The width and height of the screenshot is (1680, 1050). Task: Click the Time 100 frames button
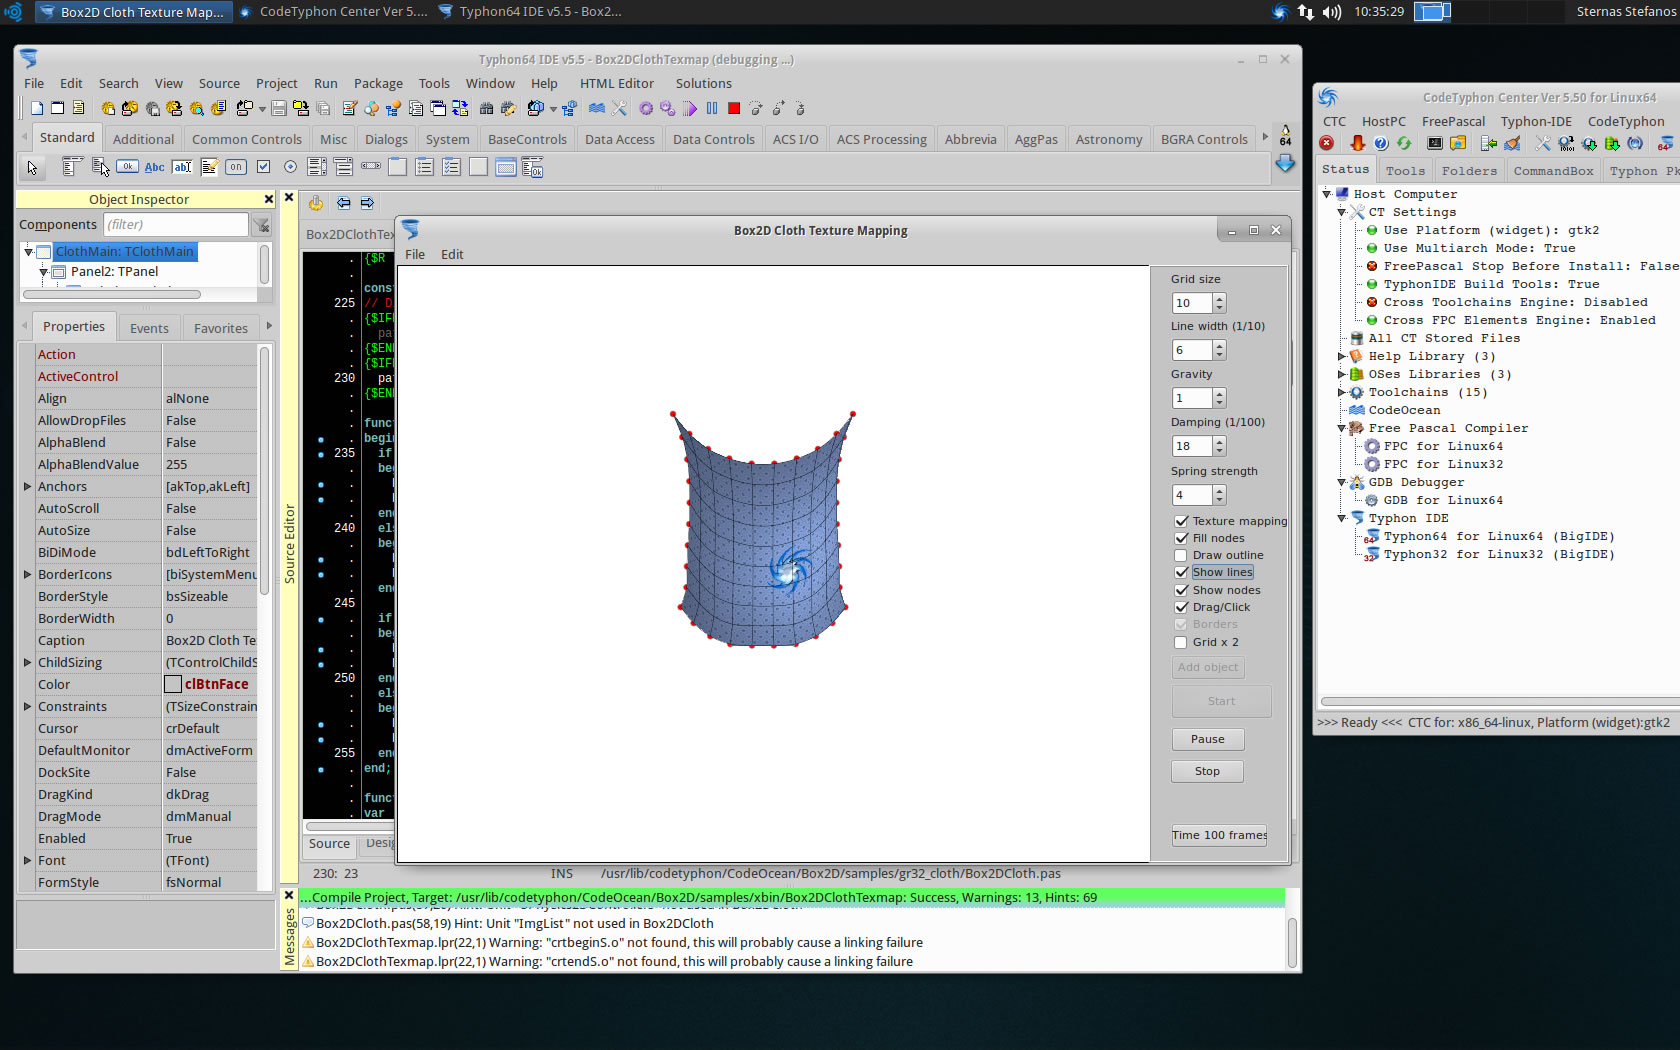1219,835
